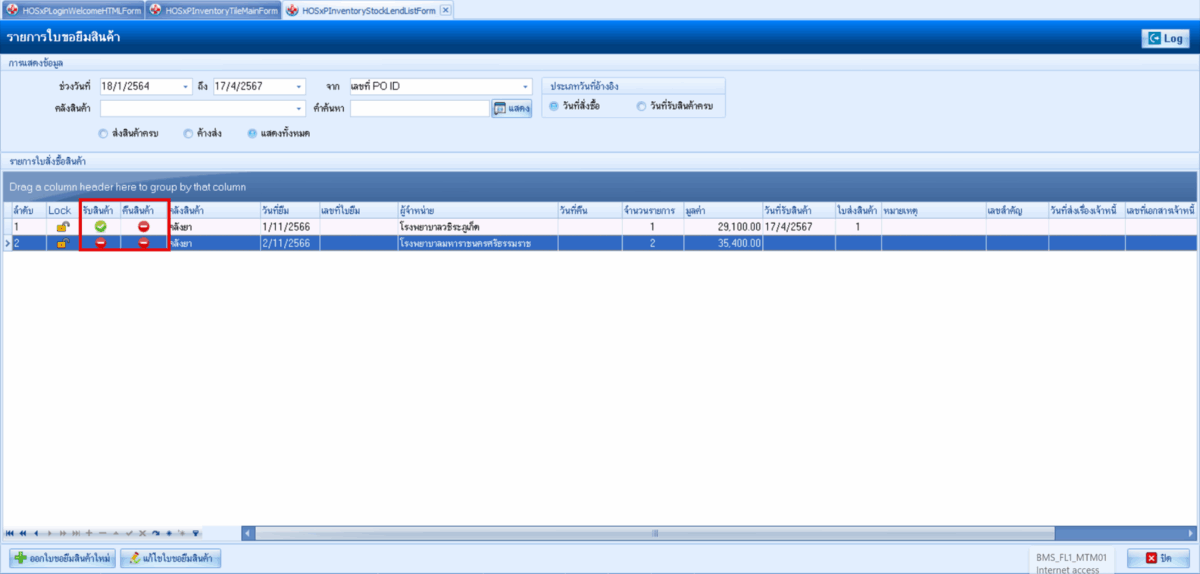Select the ค้างส่ง radio option
Image resolution: width=1200 pixels, height=574 pixels.
pos(188,133)
